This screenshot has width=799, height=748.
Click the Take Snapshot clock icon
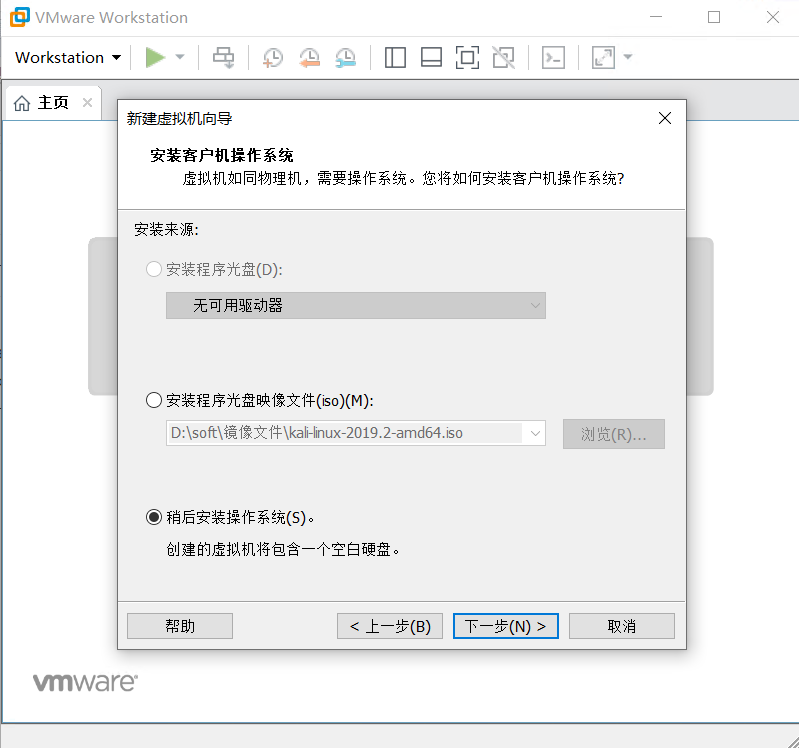tap(273, 58)
